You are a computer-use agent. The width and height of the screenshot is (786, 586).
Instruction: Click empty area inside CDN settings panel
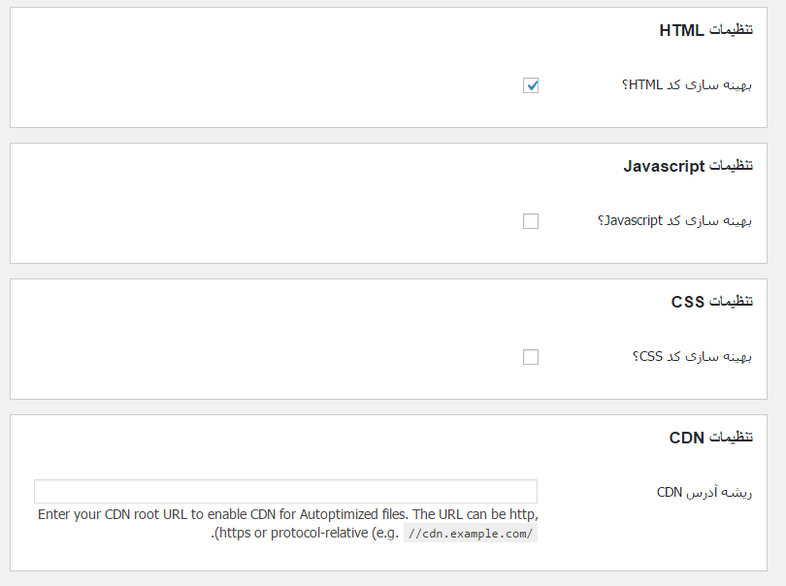point(251,451)
